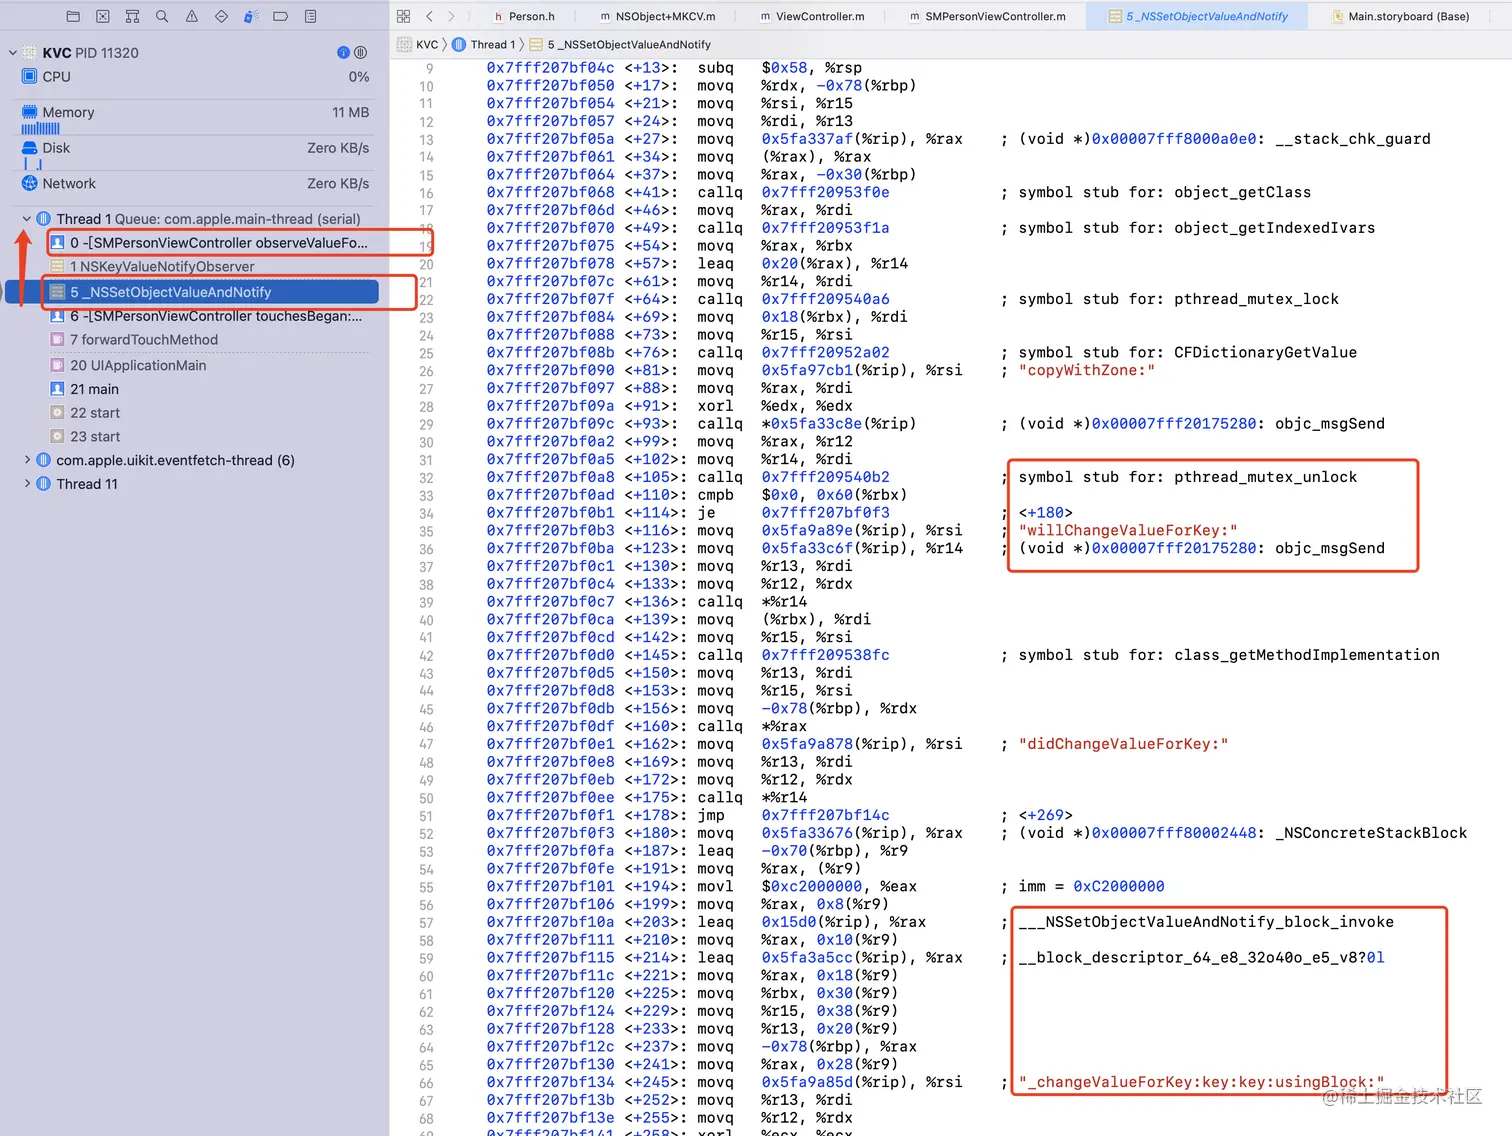Click the "willChangeValueForKey:" comment string
The image size is (1512, 1136).
1128,530
